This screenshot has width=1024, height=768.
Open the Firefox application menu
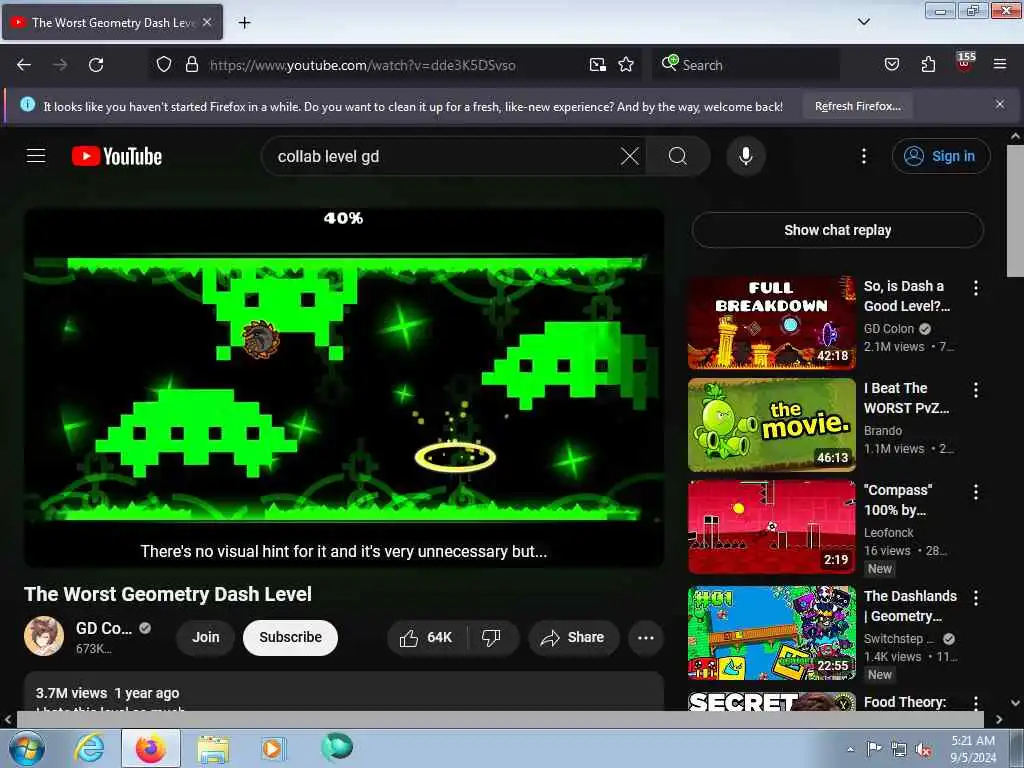(x=1000, y=64)
